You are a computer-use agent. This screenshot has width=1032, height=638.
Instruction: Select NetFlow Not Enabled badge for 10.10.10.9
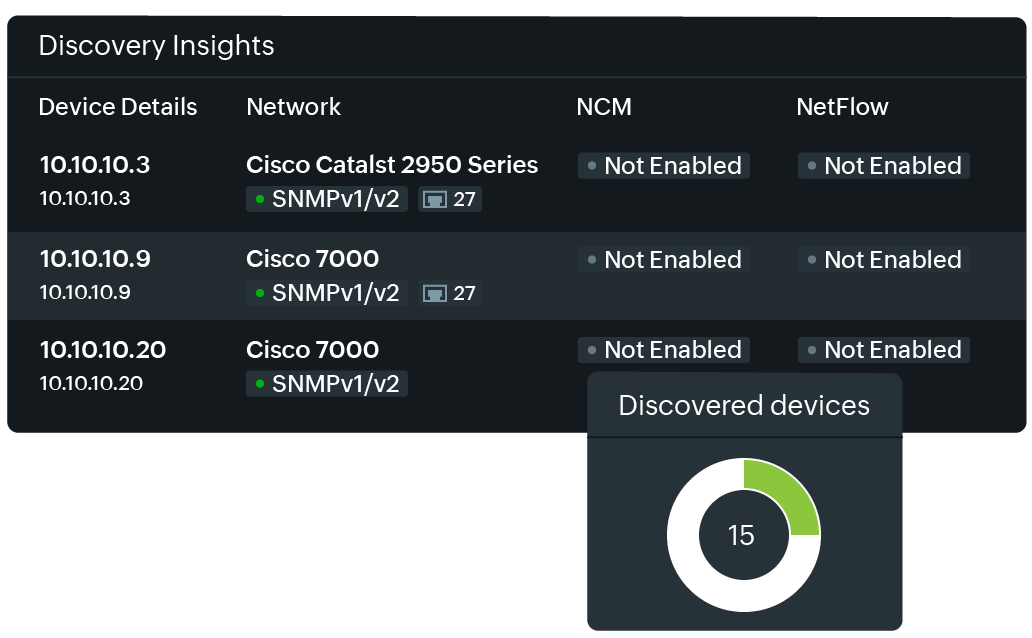coord(883,260)
